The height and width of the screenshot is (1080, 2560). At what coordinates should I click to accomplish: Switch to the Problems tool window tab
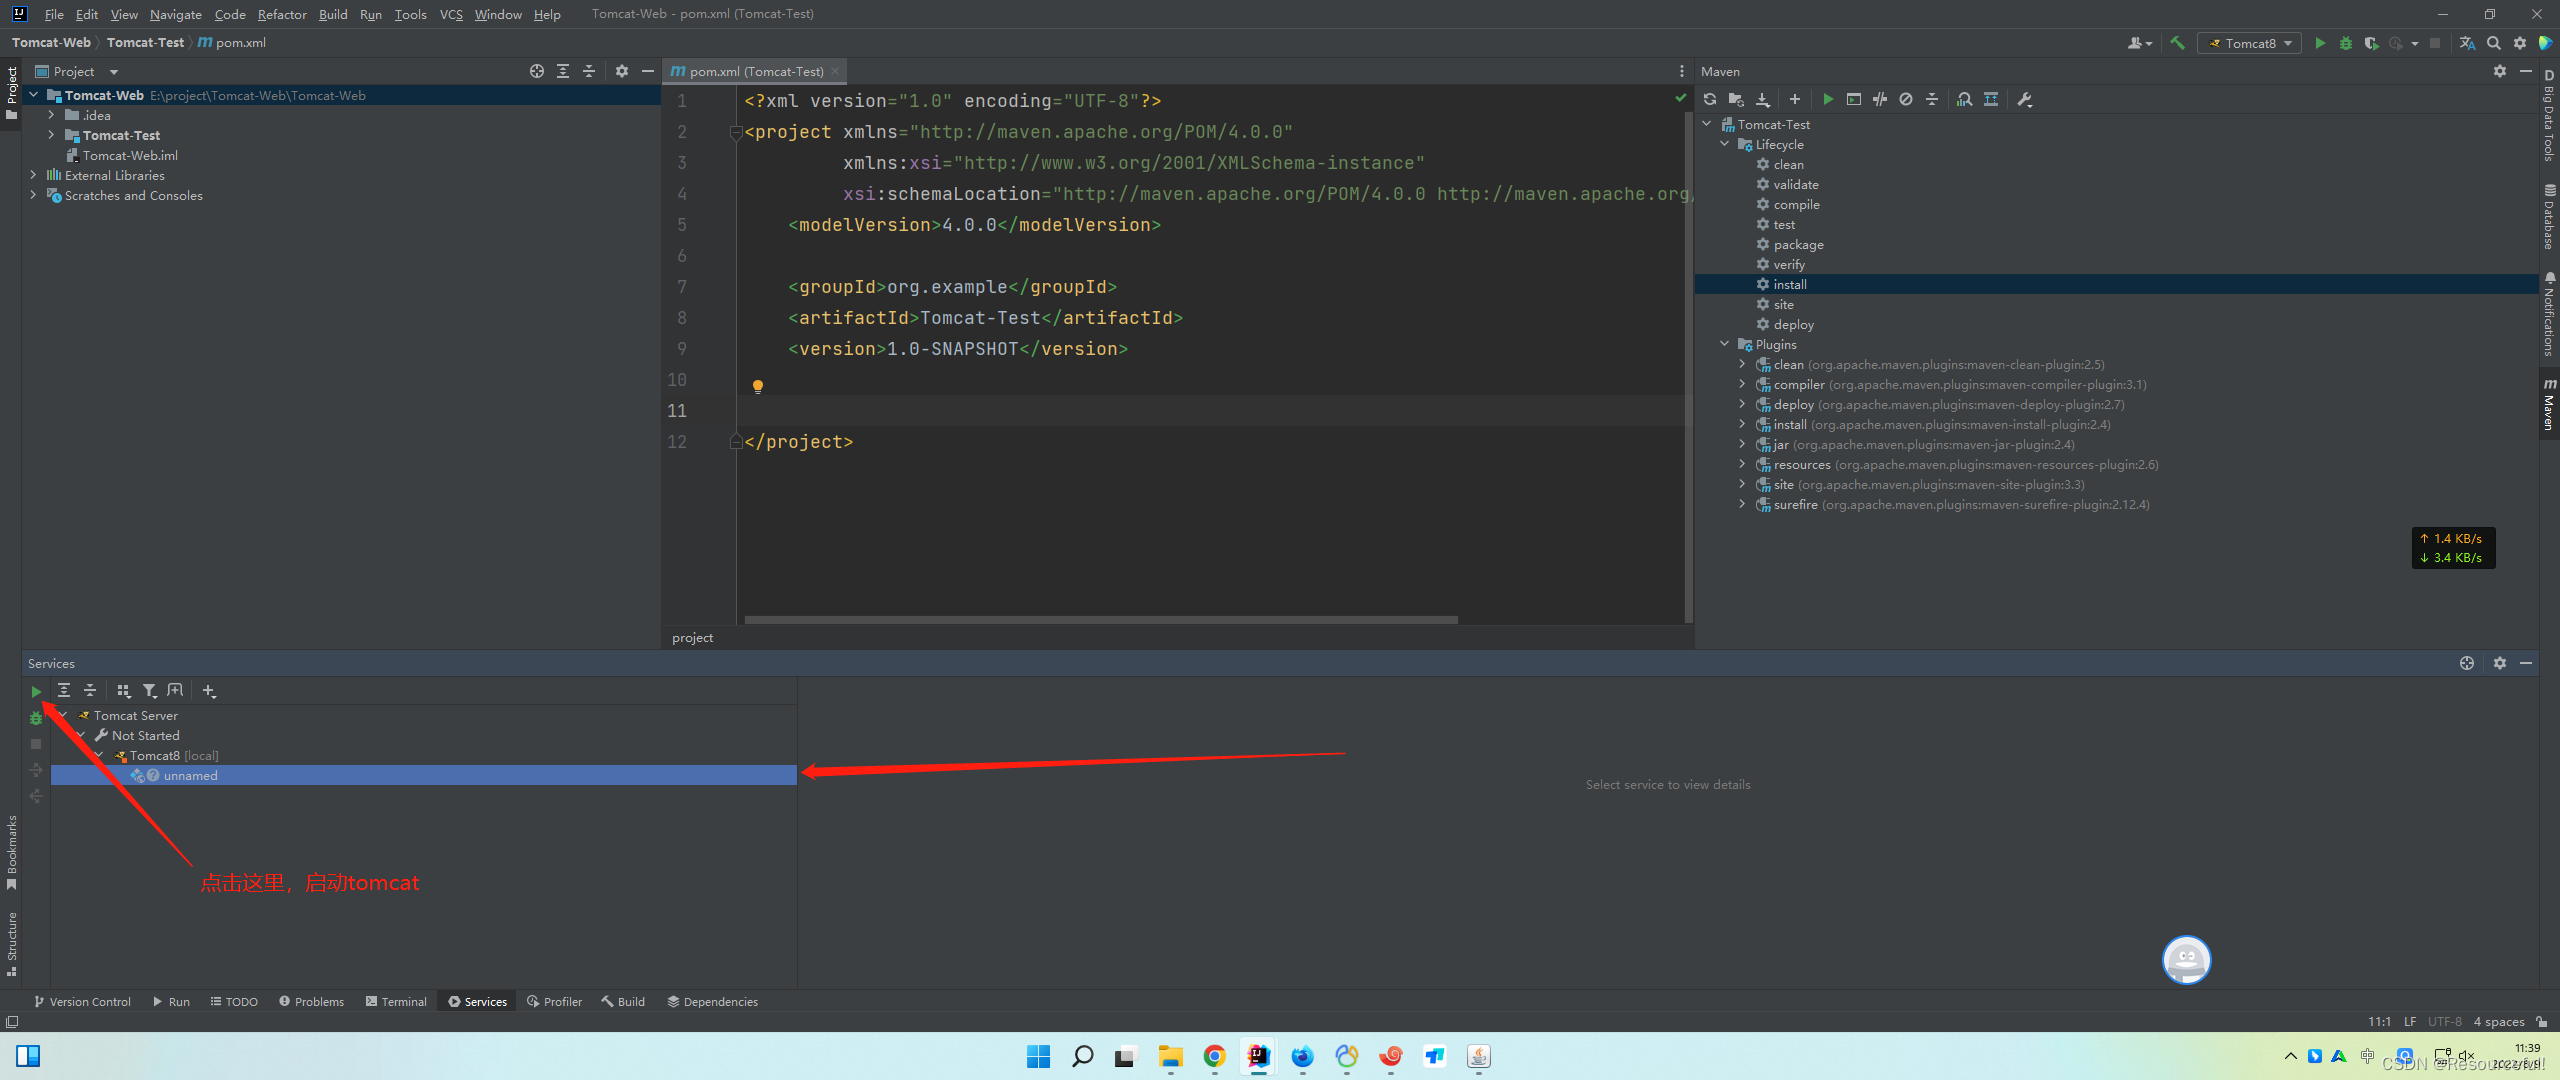click(x=312, y=1001)
